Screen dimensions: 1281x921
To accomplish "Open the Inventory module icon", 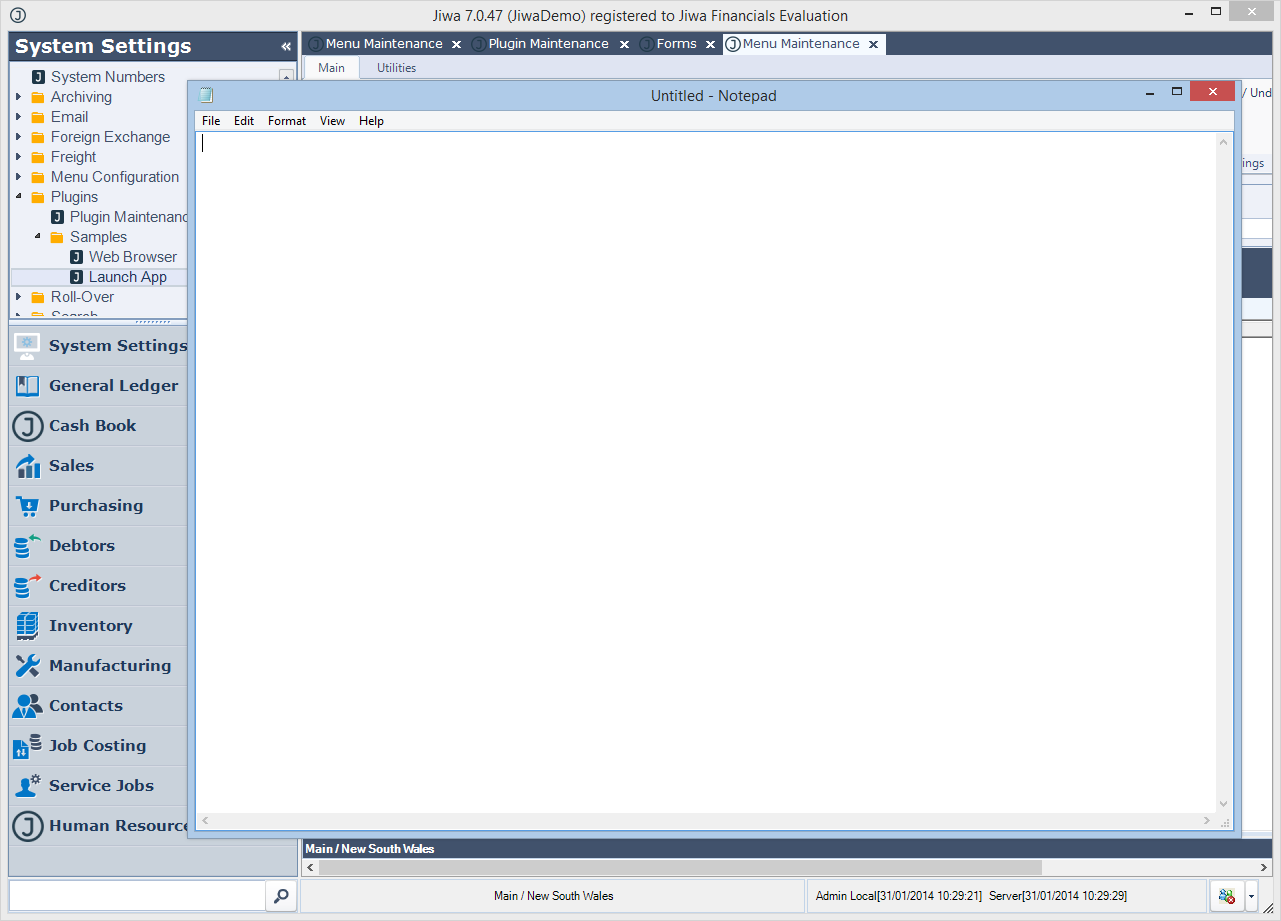I will click(x=27, y=626).
